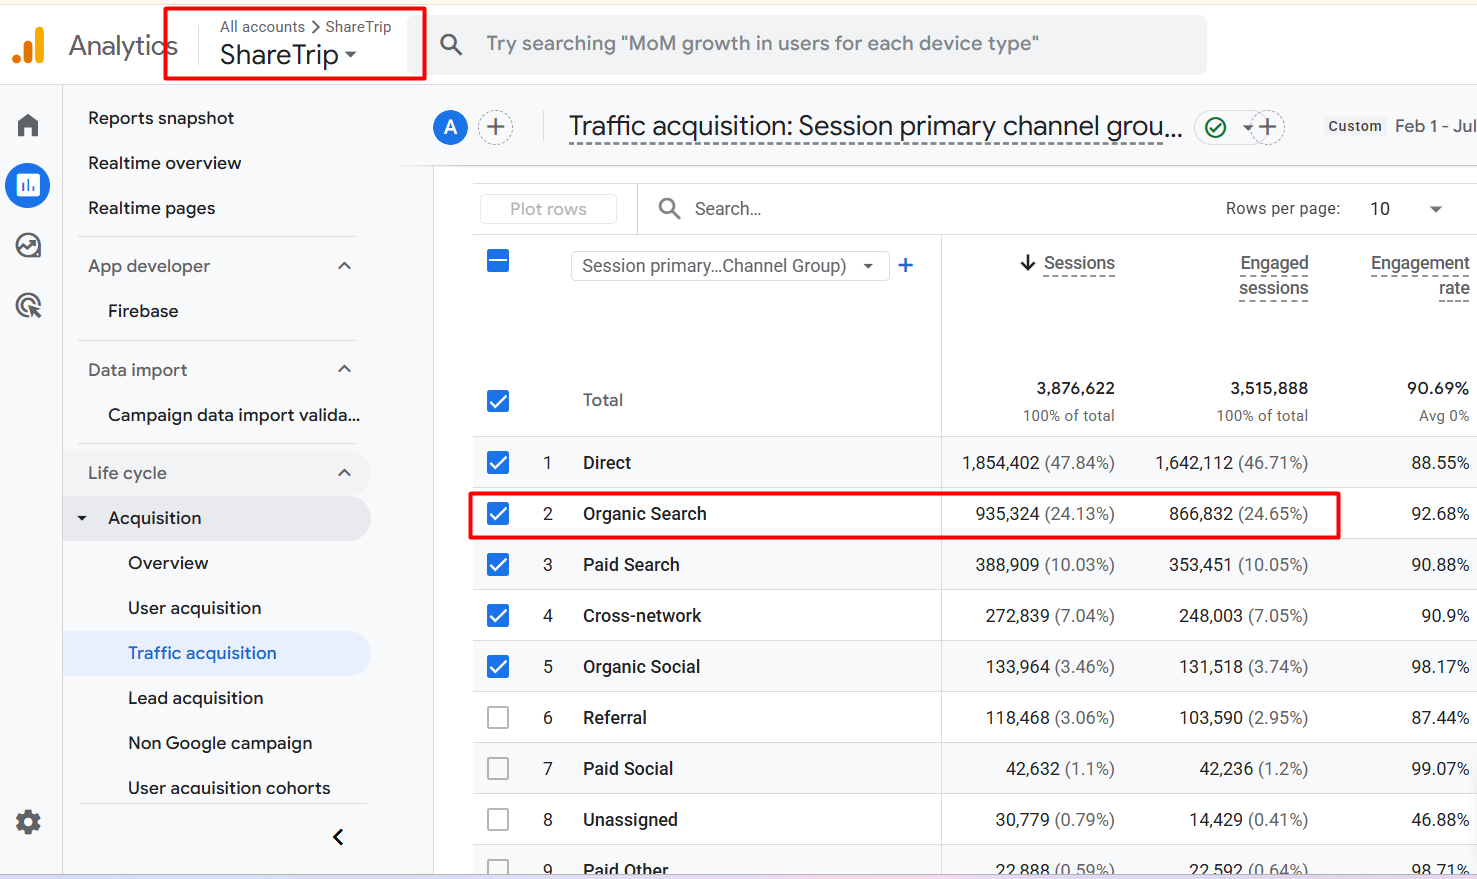The image size is (1477, 879).
Task: Select Traffic acquisition report
Action: pyautogui.click(x=202, y=653)
